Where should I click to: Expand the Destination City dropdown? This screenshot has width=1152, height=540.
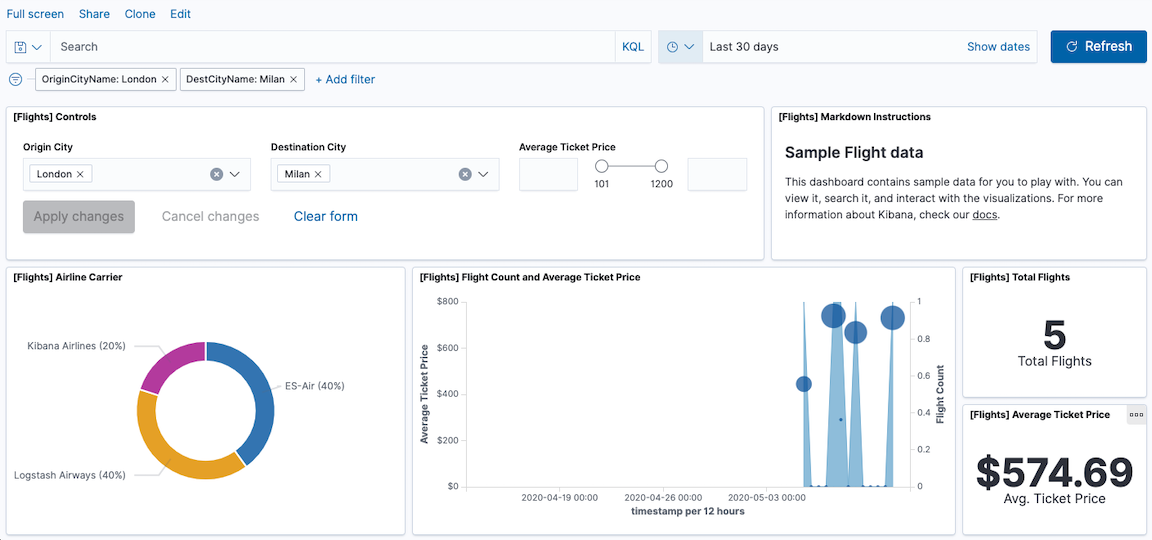pyautogui.click(x=483, y=174)
